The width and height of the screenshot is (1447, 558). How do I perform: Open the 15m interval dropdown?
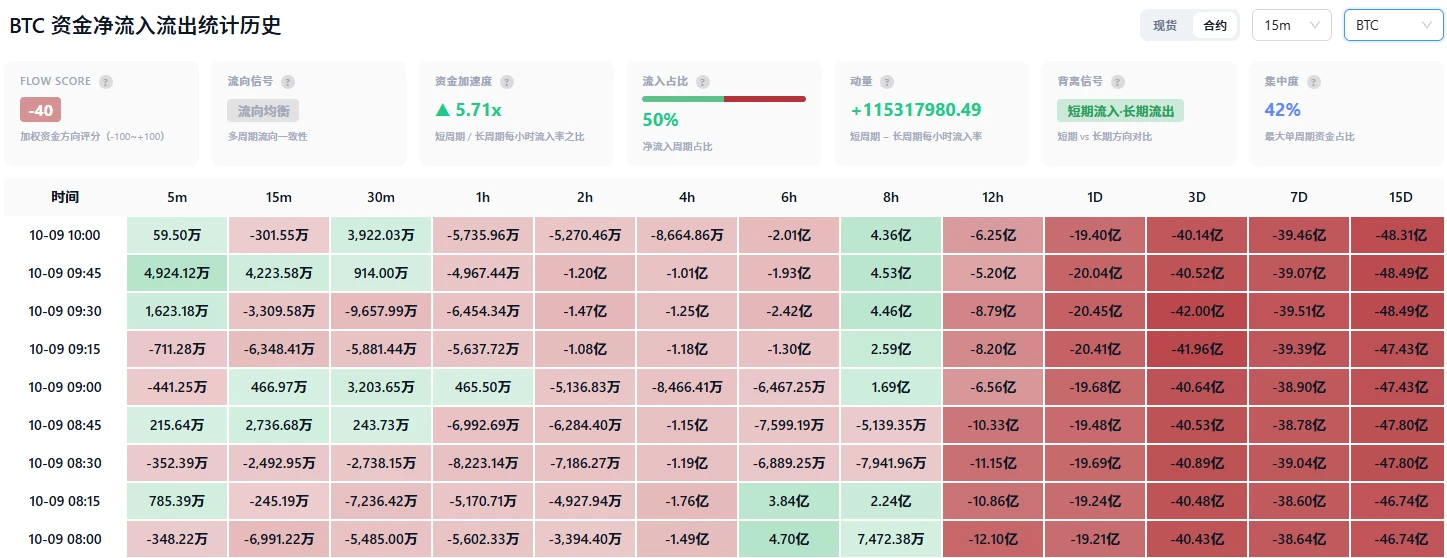pos(1292,25)
